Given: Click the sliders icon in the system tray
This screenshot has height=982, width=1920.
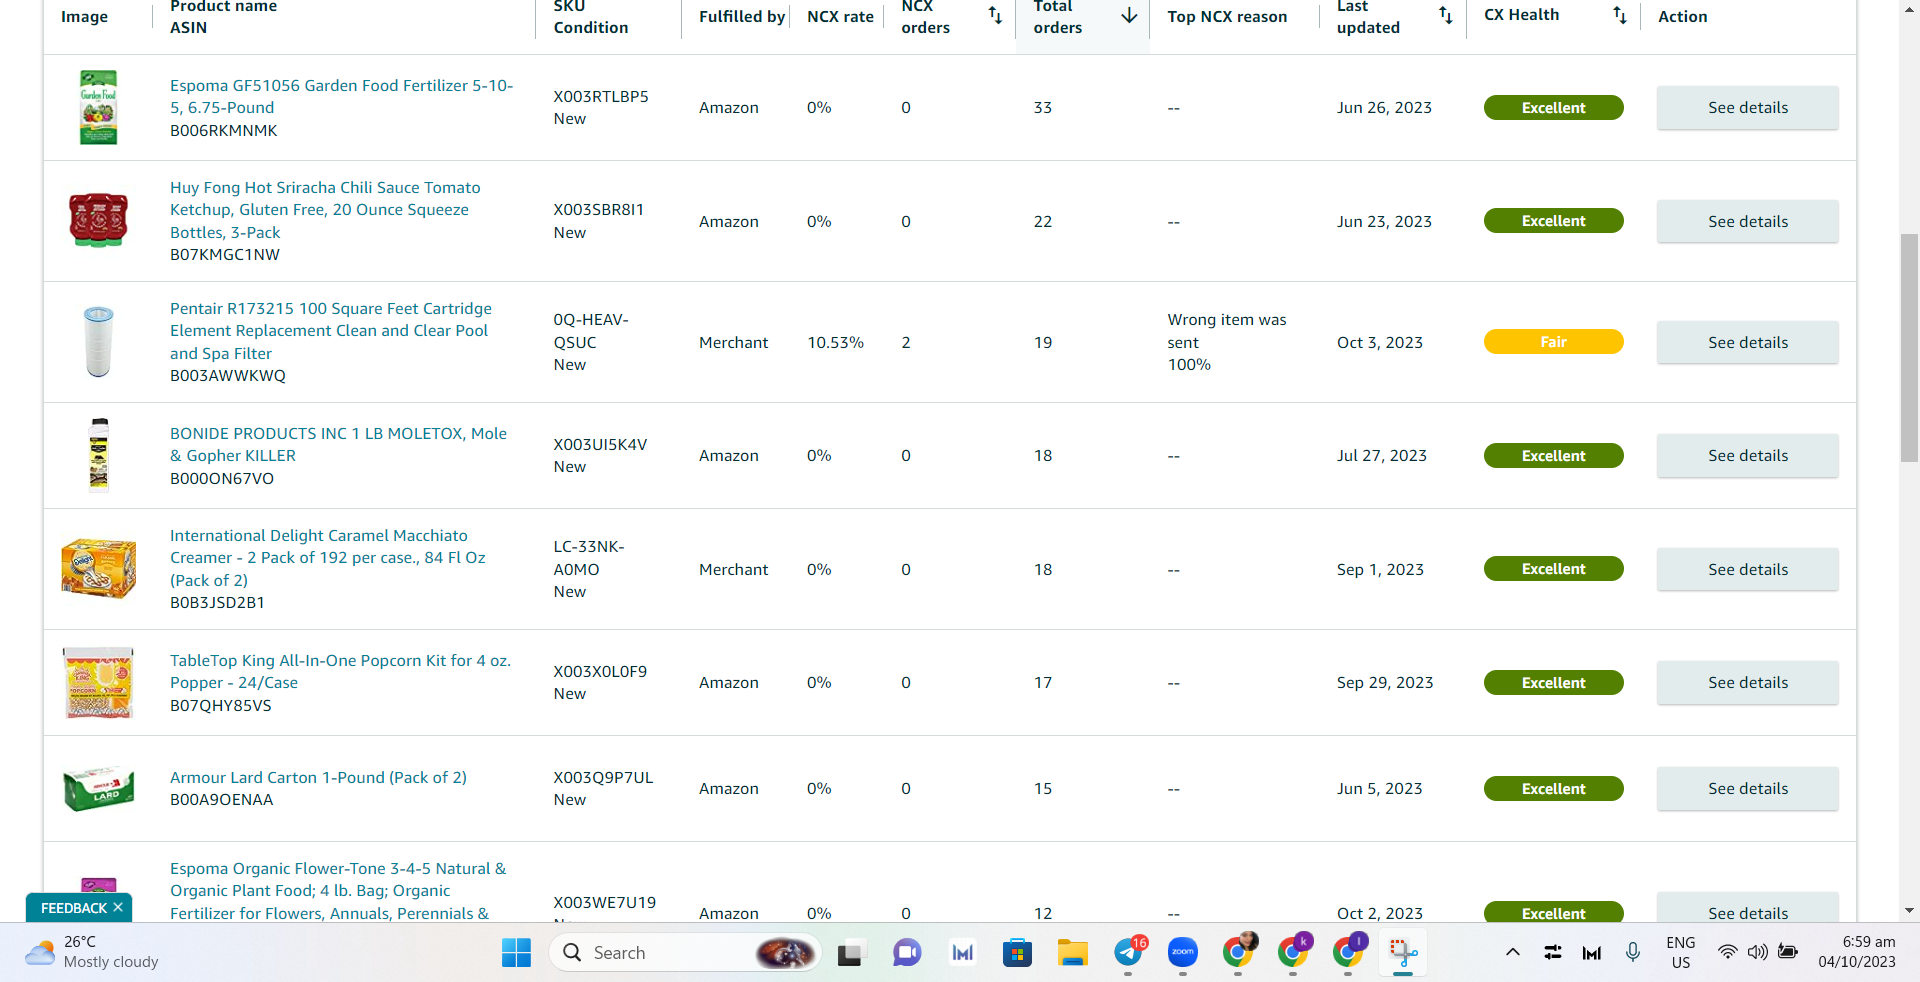Looking at the screenshot, I should click(1553, 952).
